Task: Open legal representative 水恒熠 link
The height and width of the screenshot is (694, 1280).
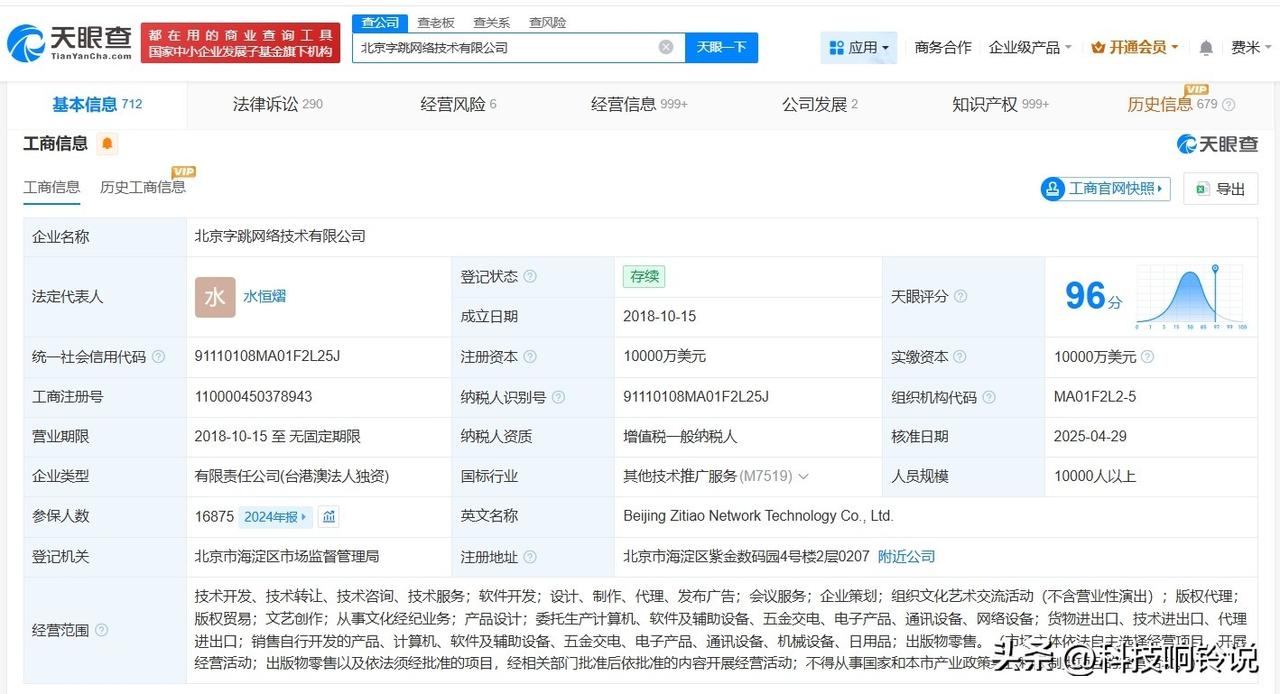Action: (x=264, y=297)
